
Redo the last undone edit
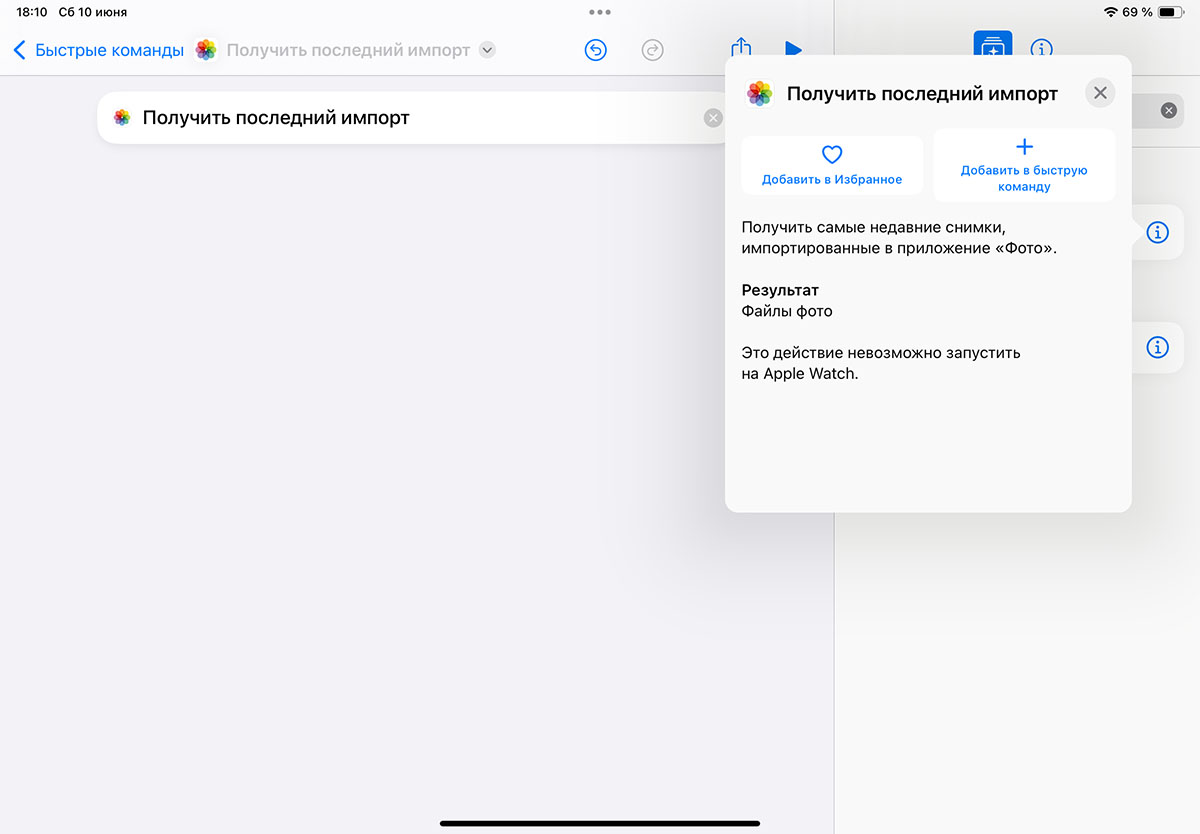[653, 50]
